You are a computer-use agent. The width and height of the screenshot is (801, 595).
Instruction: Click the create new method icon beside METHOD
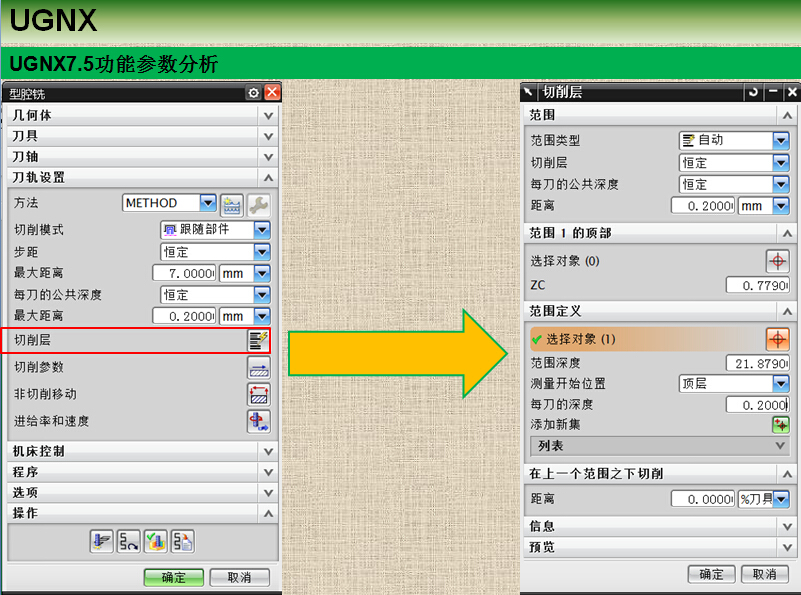(231, 205)
